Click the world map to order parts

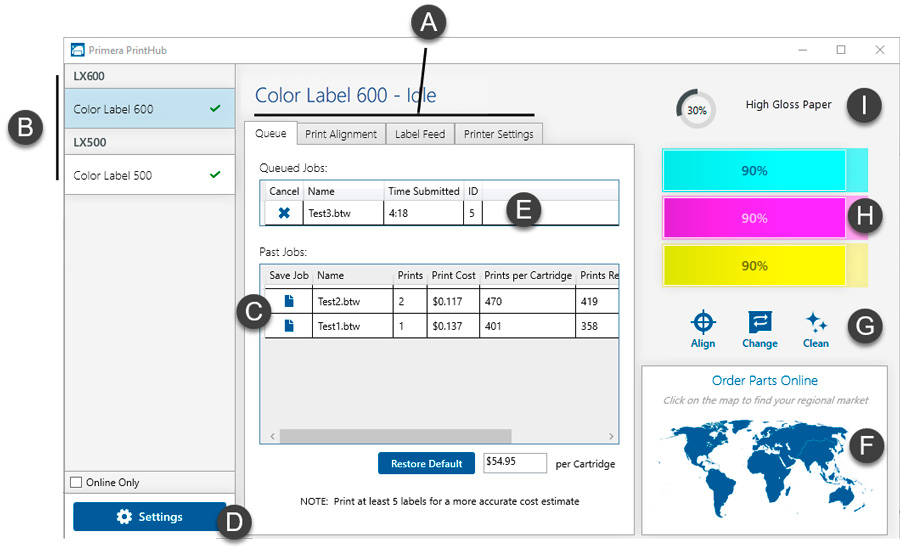[x=765, y=468]
